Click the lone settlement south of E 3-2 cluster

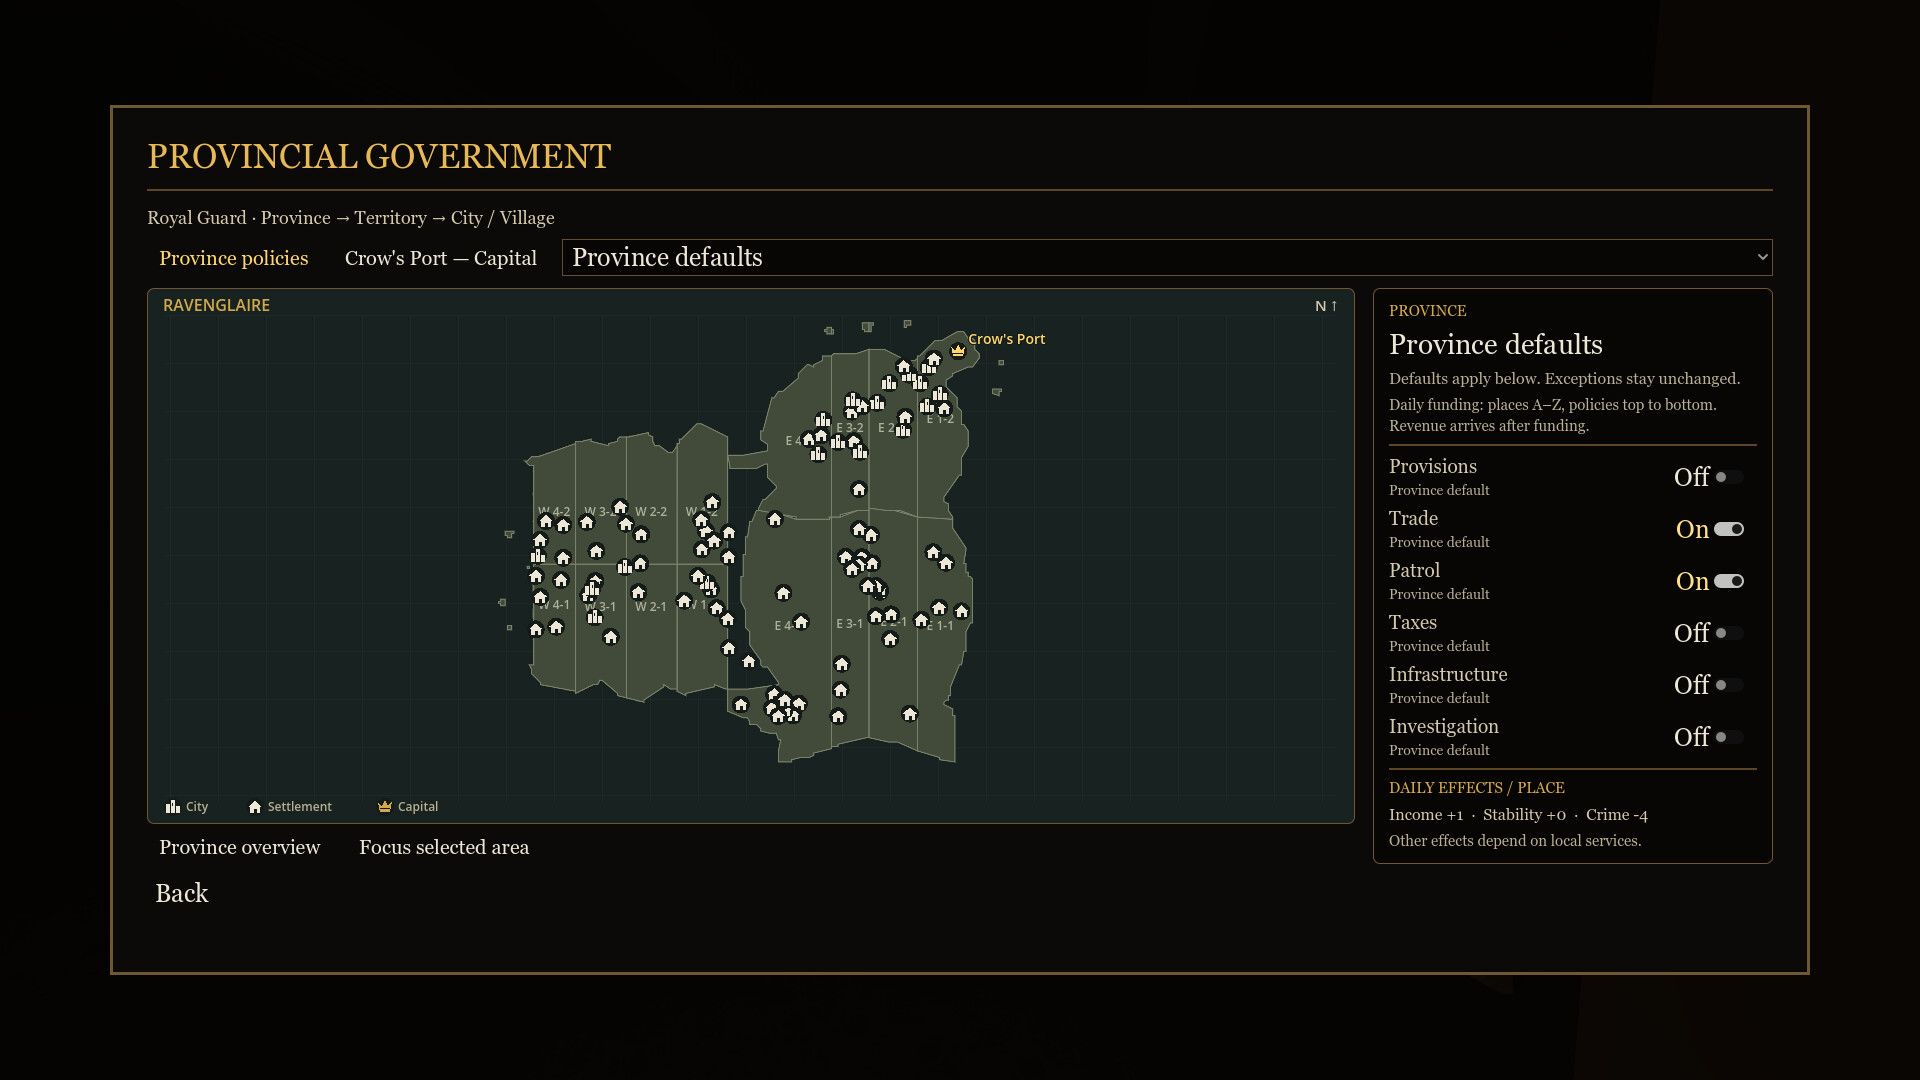click(x=858, y=489)
